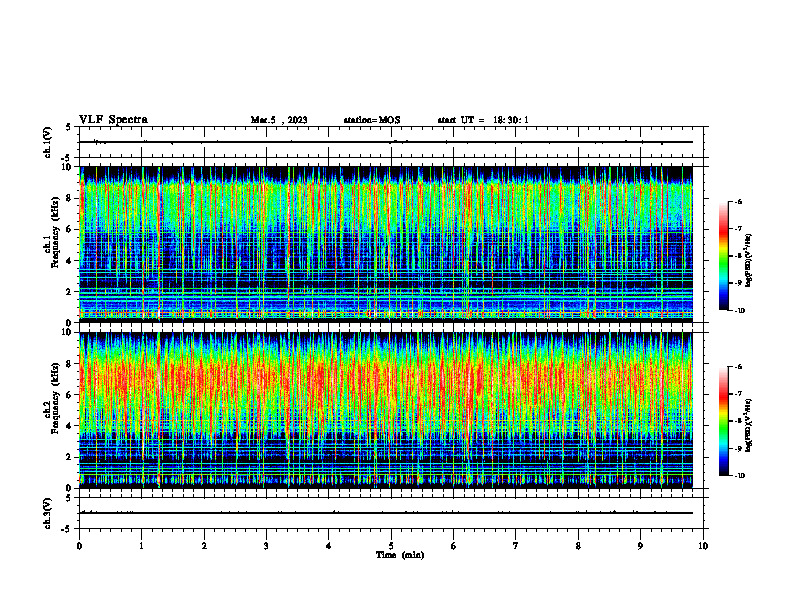Click time axis tick label "8"
792x612 pixels.
(578, 546)
